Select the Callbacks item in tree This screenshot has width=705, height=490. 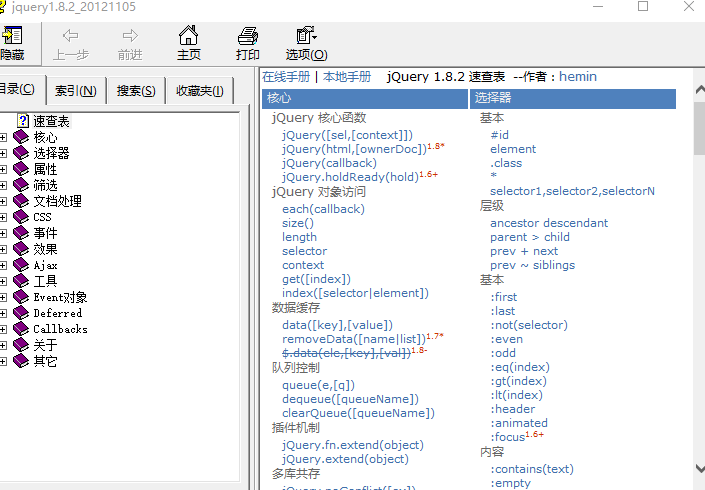(60, 329)
